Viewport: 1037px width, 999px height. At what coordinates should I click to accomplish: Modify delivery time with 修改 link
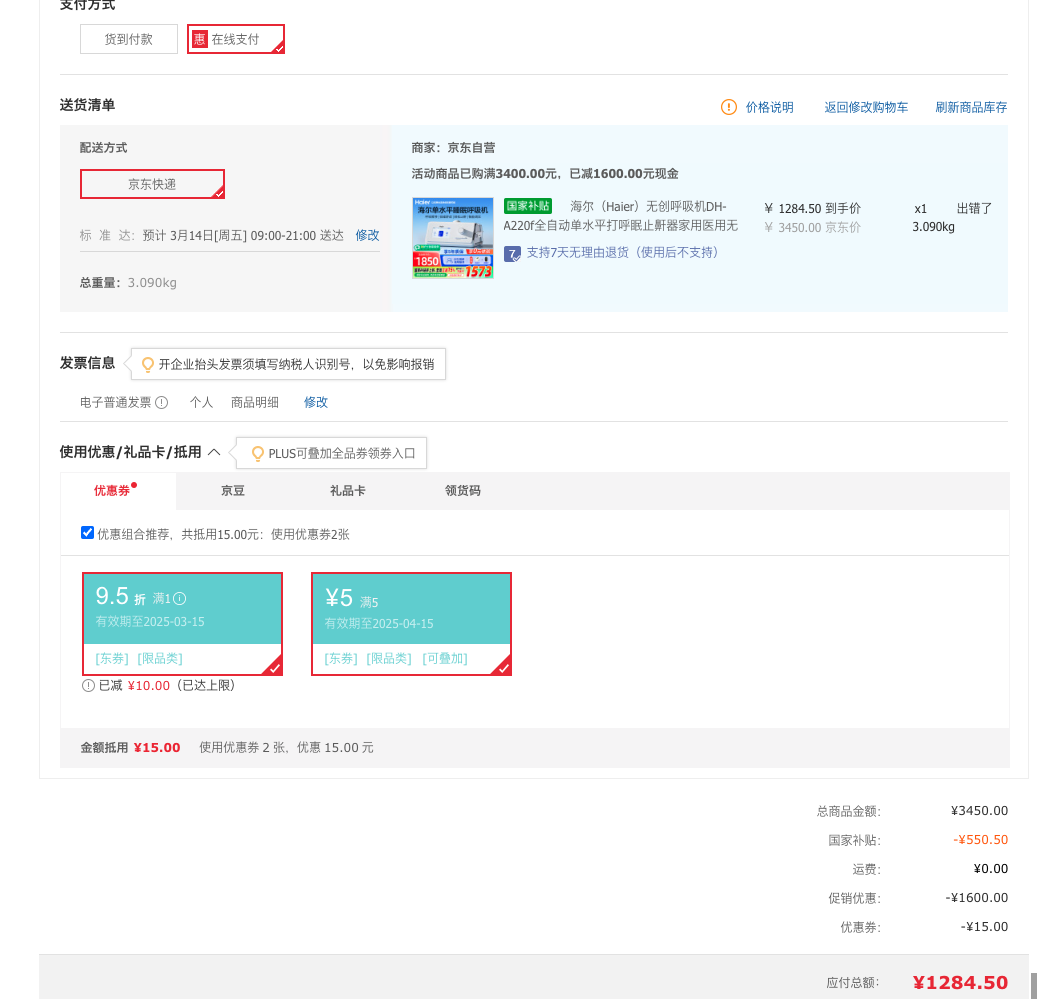click(x=367, y=235)
